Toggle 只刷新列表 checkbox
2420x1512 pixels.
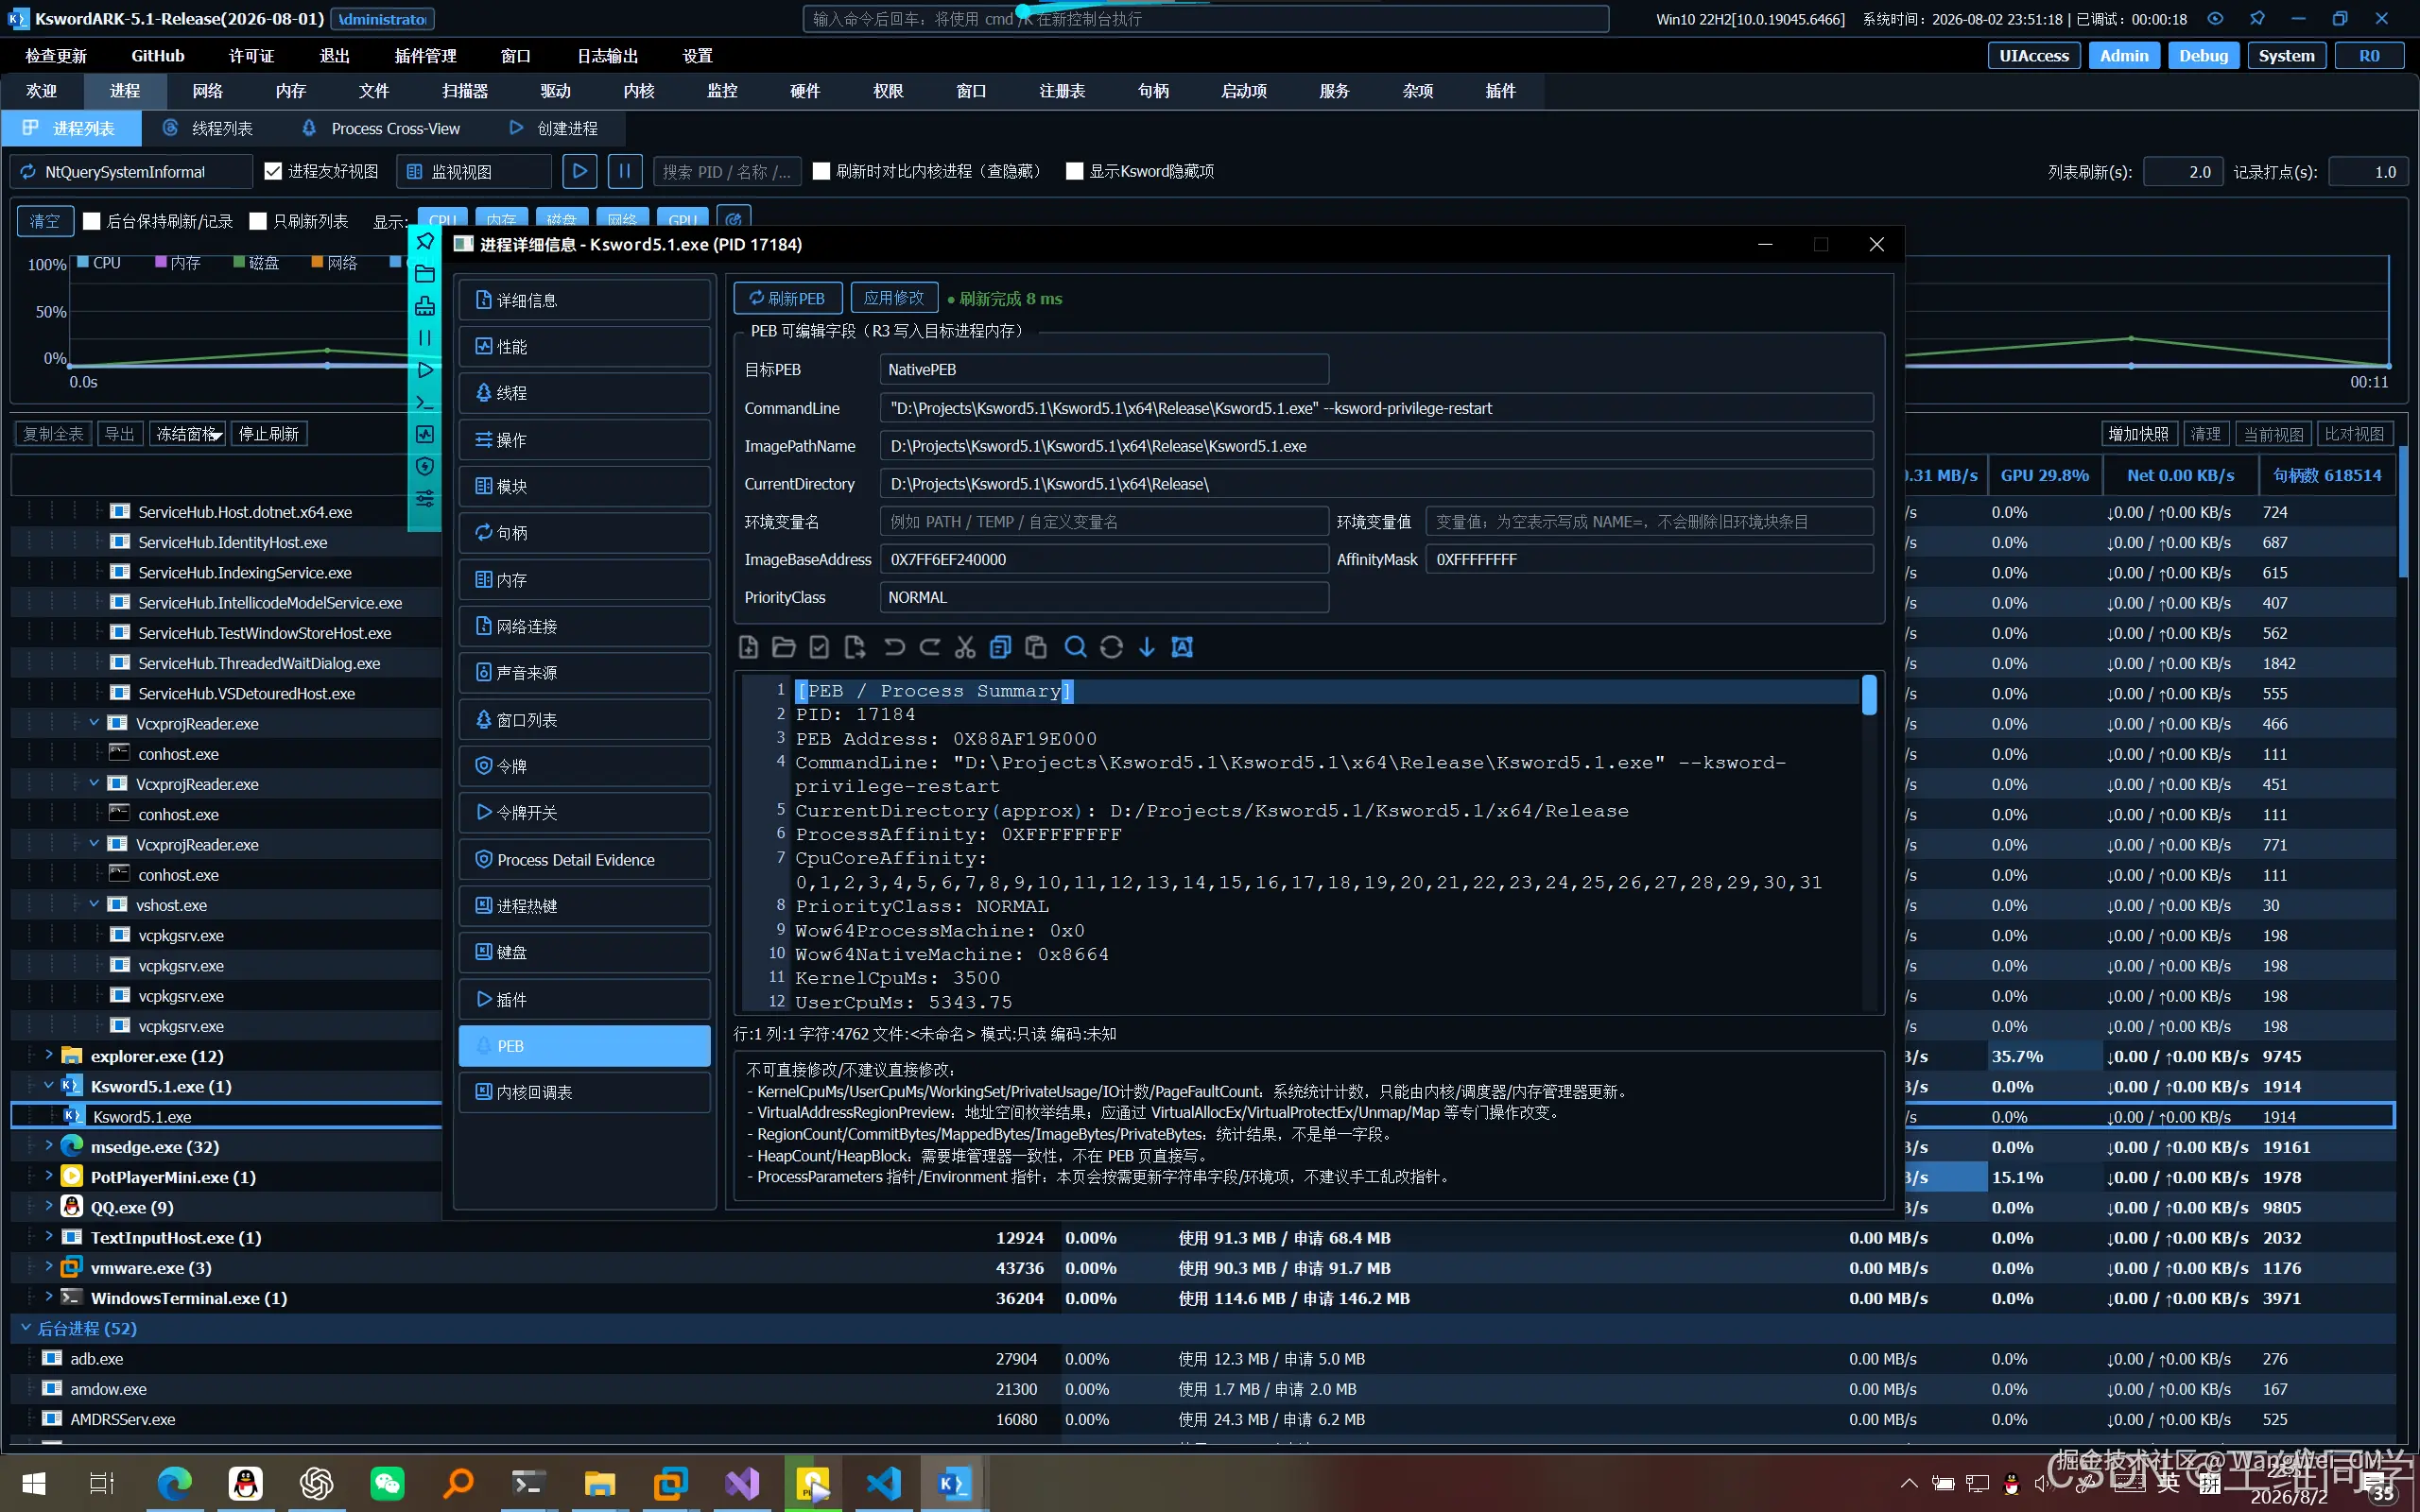tap(258, 221)
